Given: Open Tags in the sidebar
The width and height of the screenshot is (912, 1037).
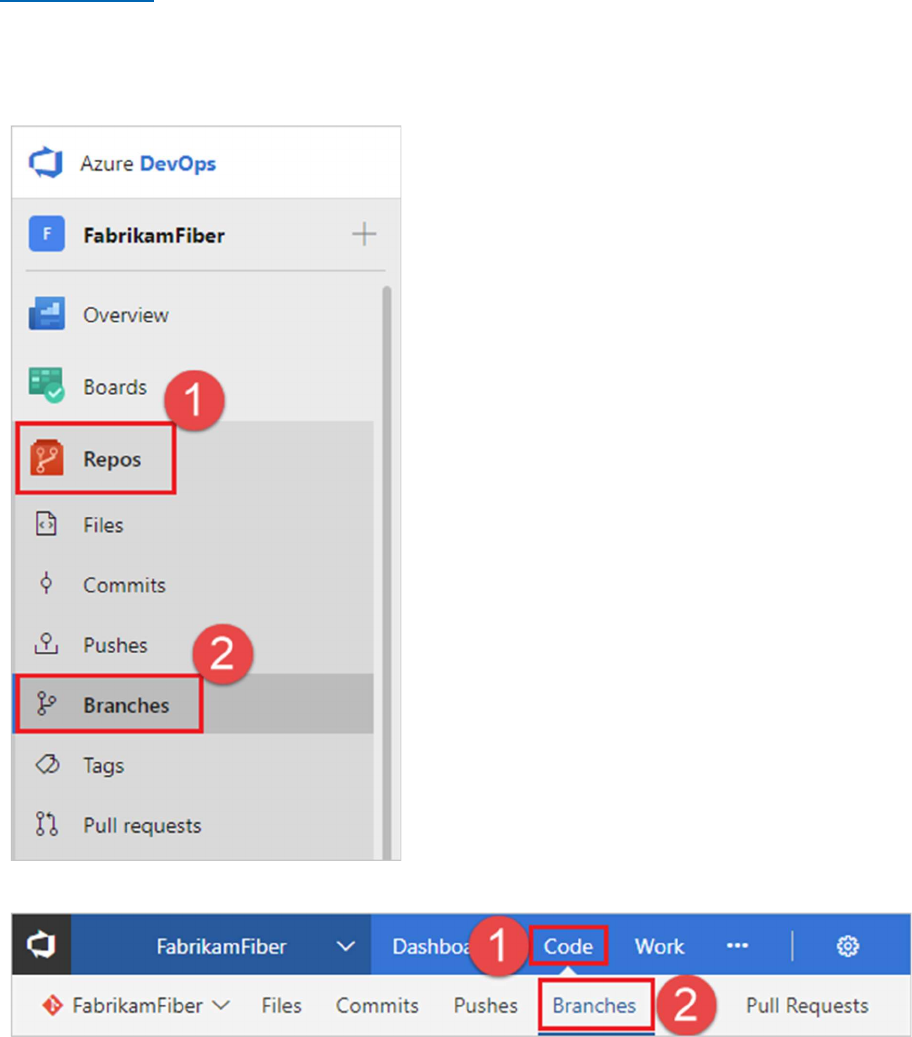Looking at the screenshot, I should pos(103,766).
